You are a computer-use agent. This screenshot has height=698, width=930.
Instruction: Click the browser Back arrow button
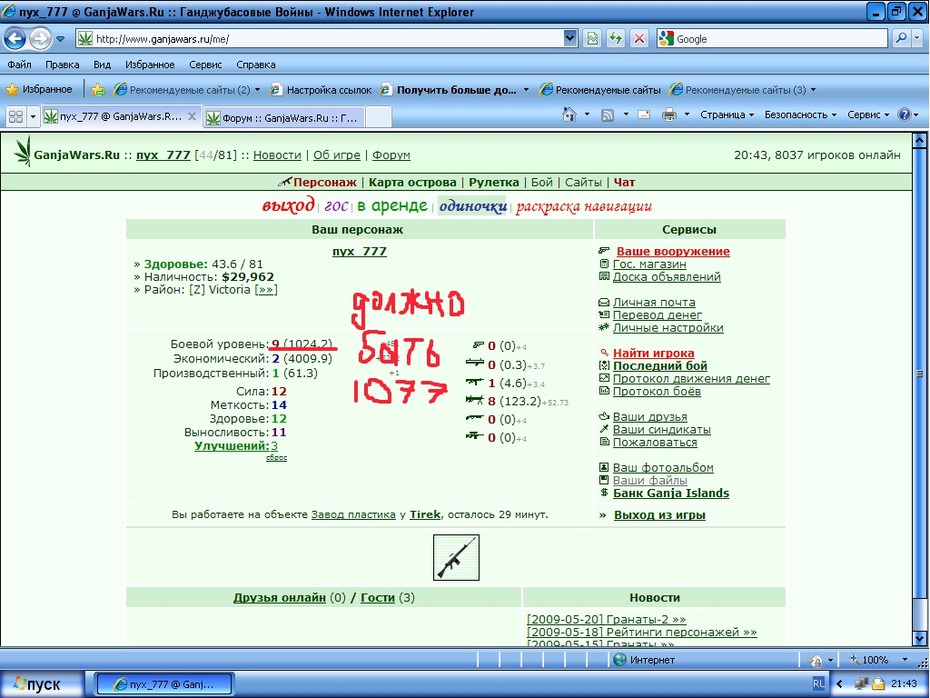pyautogui.click(x=15, y=39)
